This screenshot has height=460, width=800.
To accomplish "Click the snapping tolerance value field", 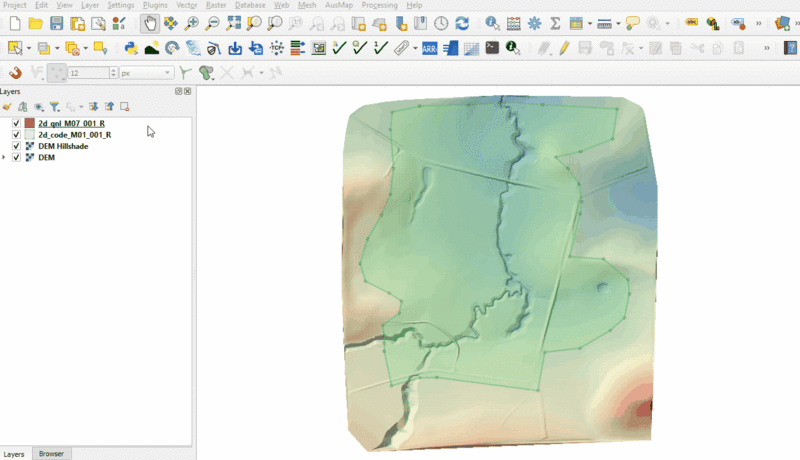I will click(86, 73).
